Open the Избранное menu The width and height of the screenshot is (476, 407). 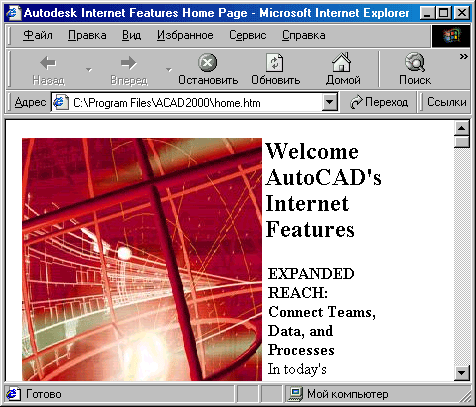point(185,35)
